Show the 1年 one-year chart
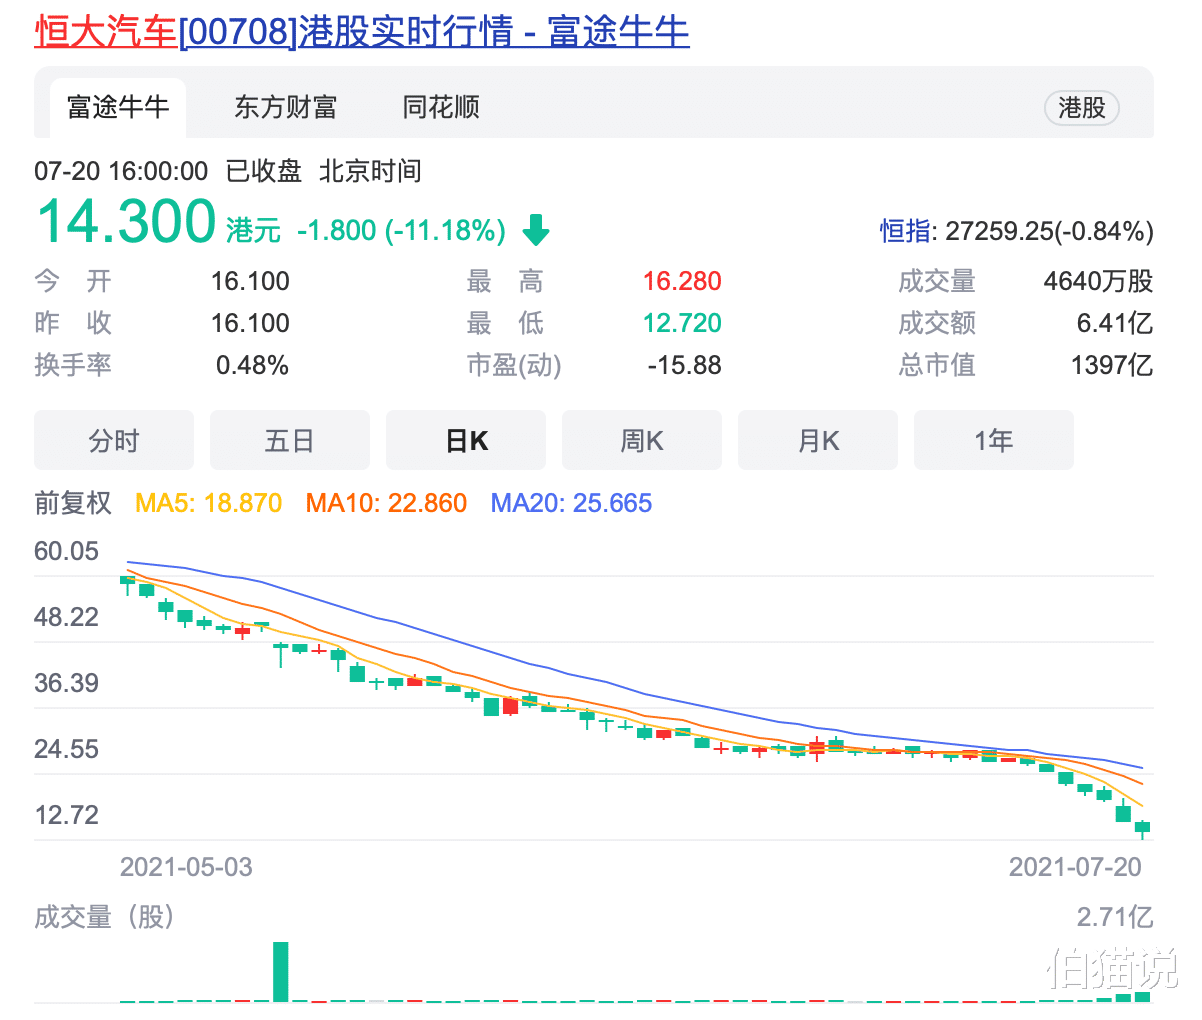 coord(994,440)
